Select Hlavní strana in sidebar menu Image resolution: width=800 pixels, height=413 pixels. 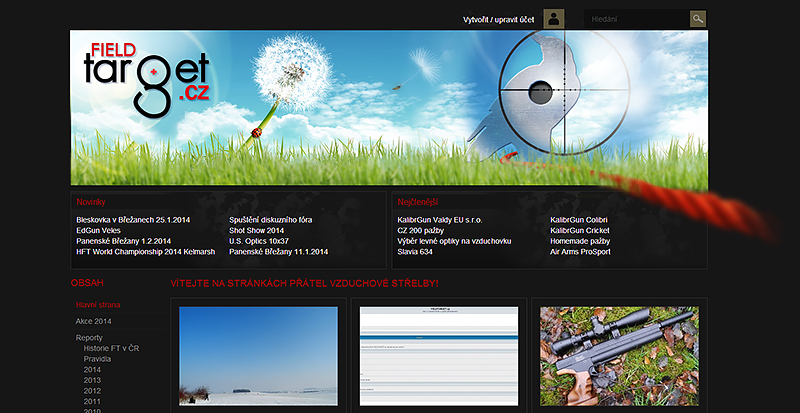pyautogui.click(x=98, y=305)
